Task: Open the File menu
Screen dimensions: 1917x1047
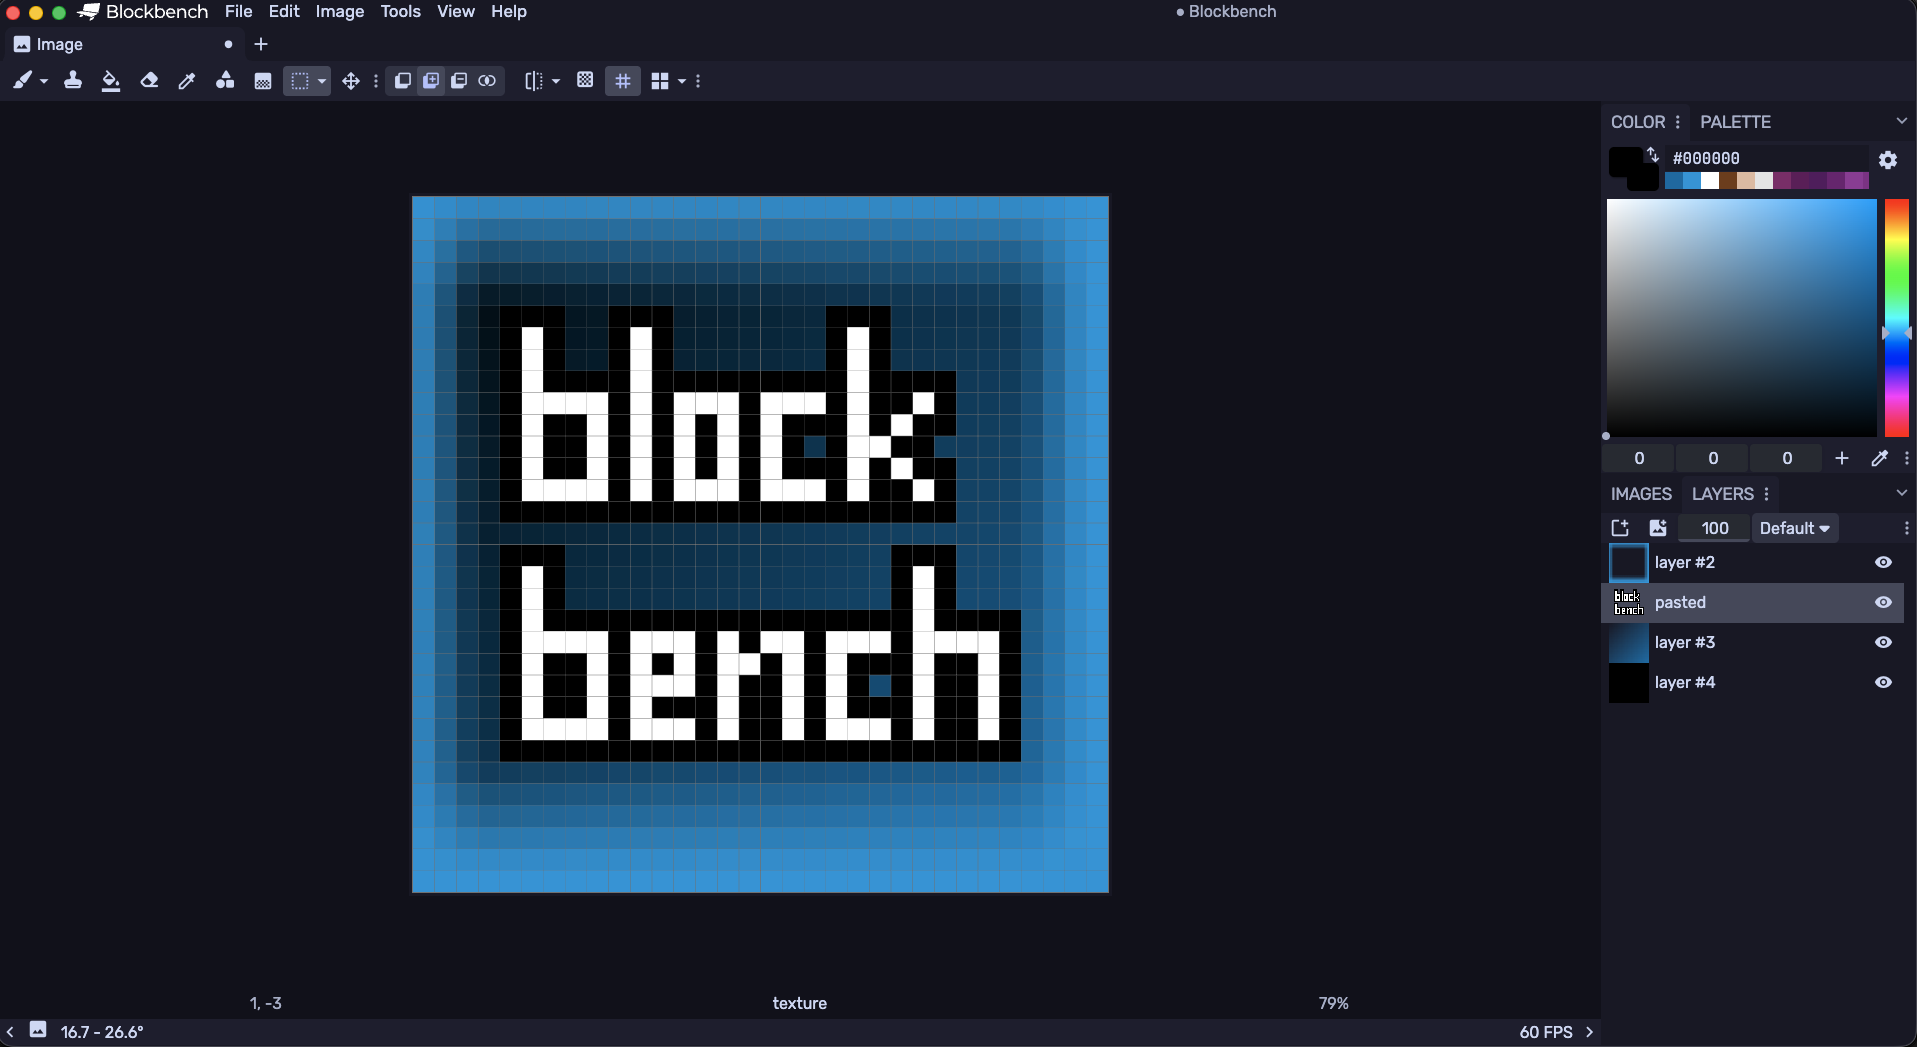Action: point(238,12)
